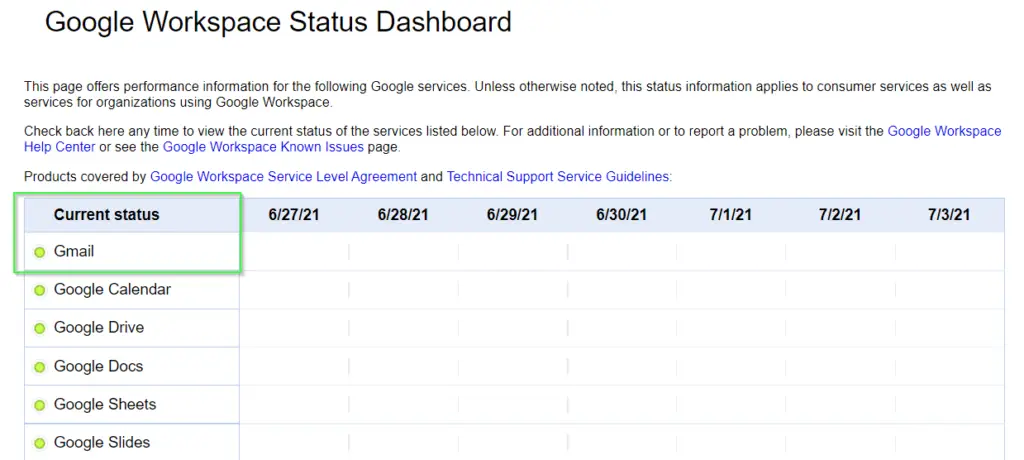Viewport: 1024px width, 460px height.
Task: Click the 6/30/21 date column header
Action: click(622, 215)
